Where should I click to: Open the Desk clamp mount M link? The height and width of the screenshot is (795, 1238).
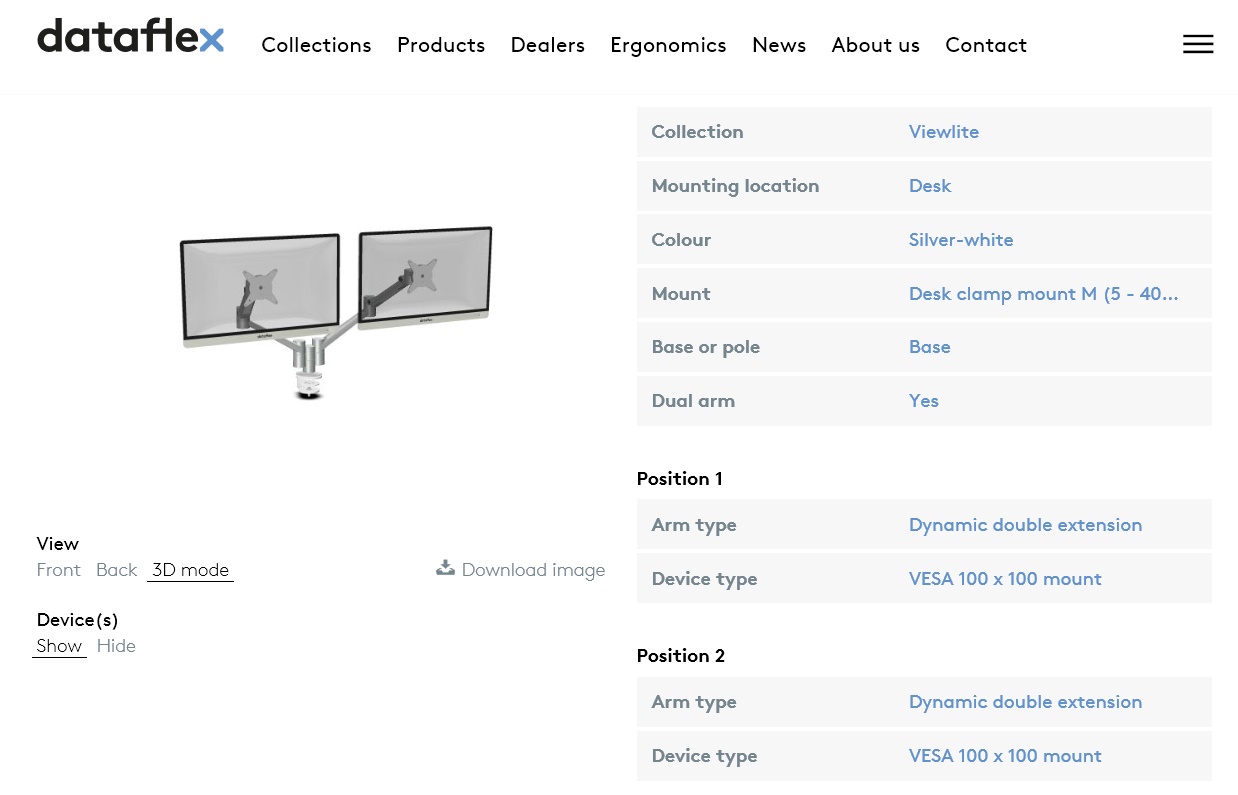[x=1043, y=294]
